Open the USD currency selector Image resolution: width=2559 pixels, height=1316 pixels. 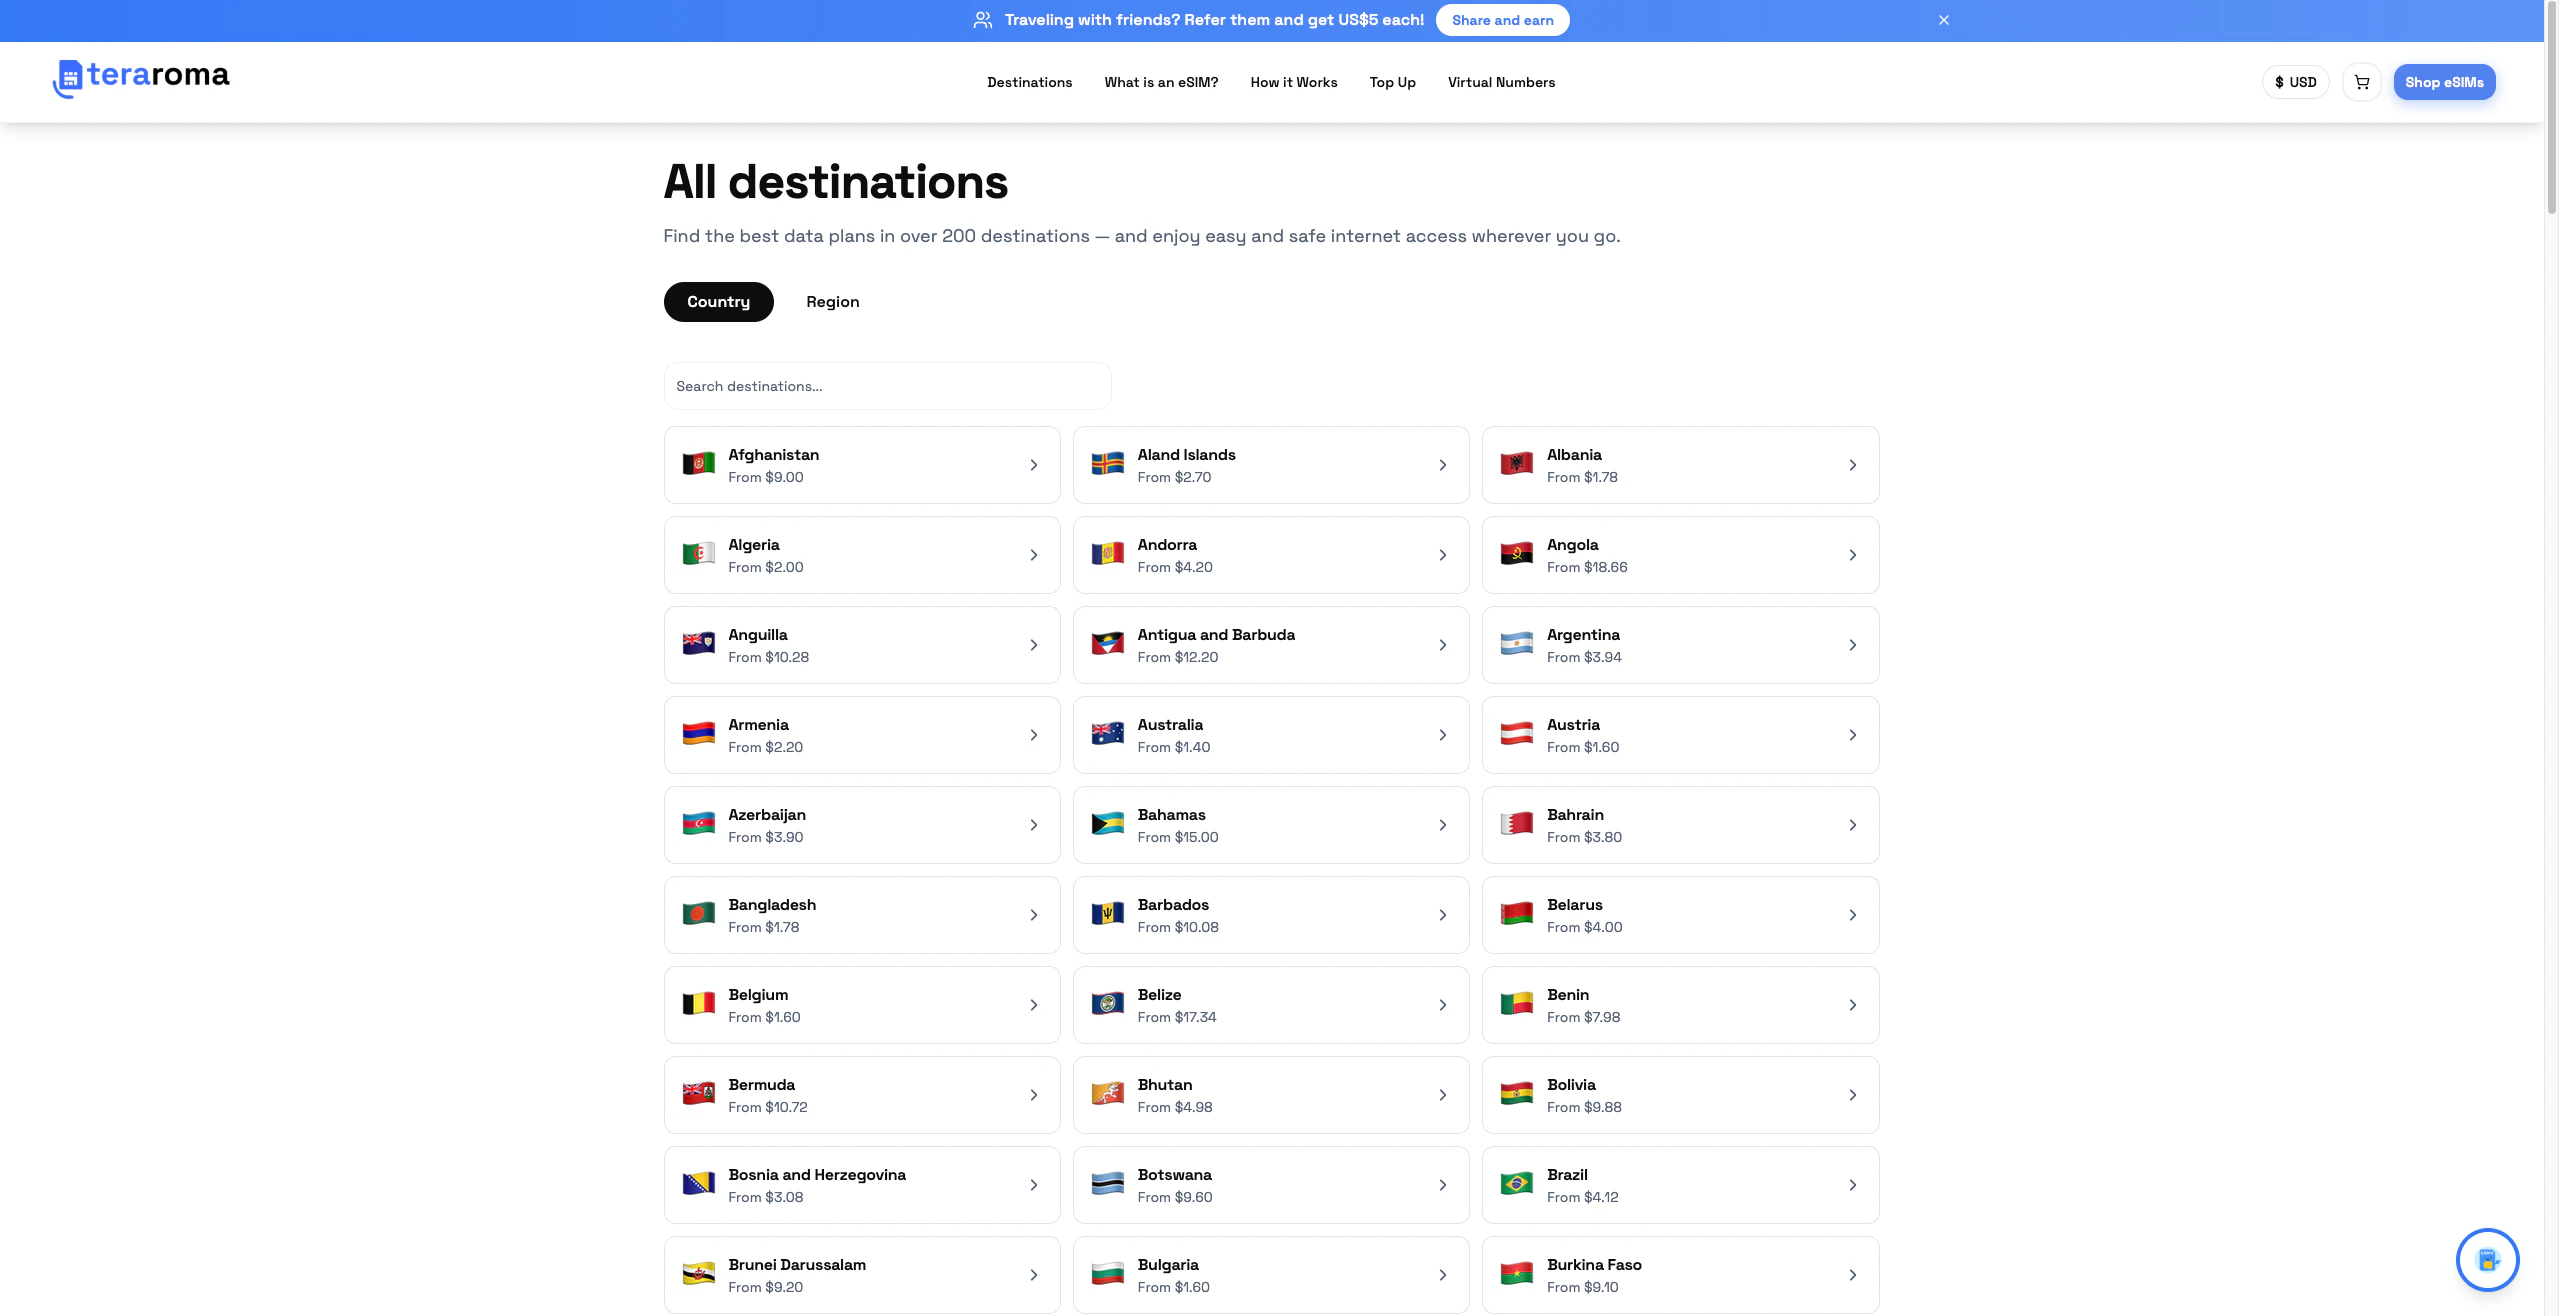[2295, 82]
